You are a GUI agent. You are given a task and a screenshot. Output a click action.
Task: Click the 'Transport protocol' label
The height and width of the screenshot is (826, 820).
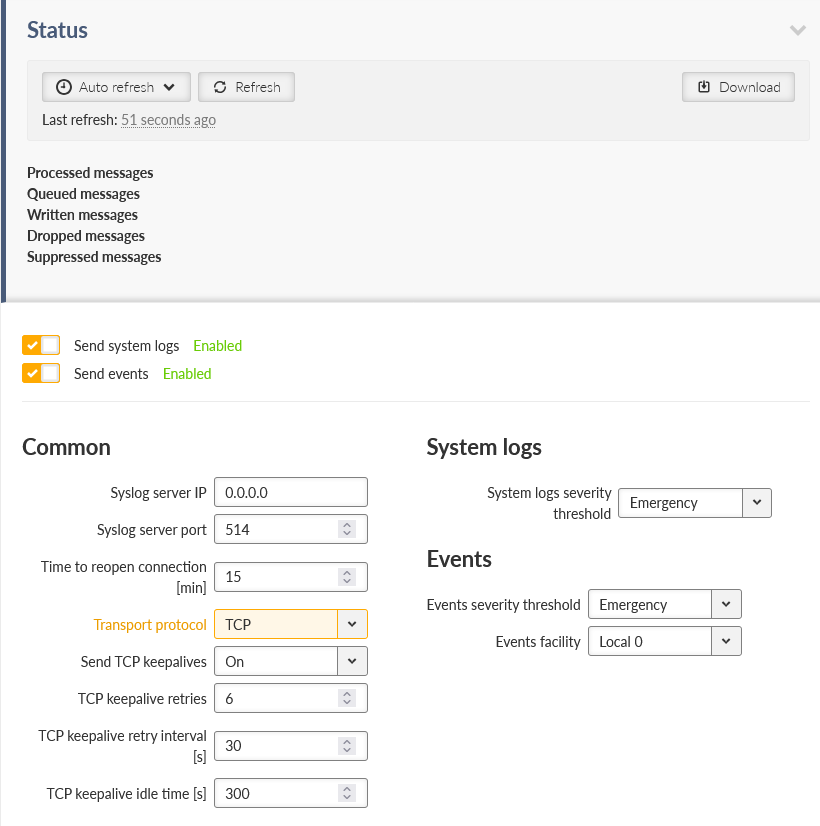[150, 625]
